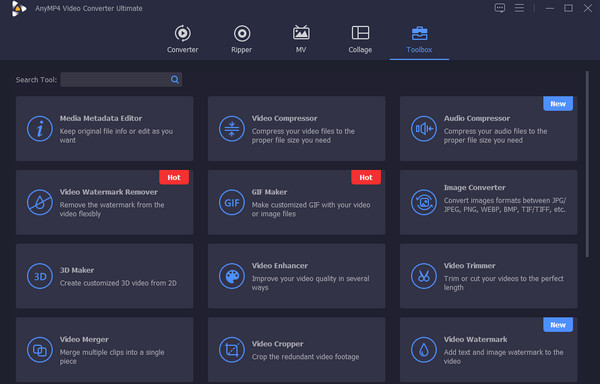Click the AnyMP4 app logo
The image size is (600, 384).
pos(18,8)
